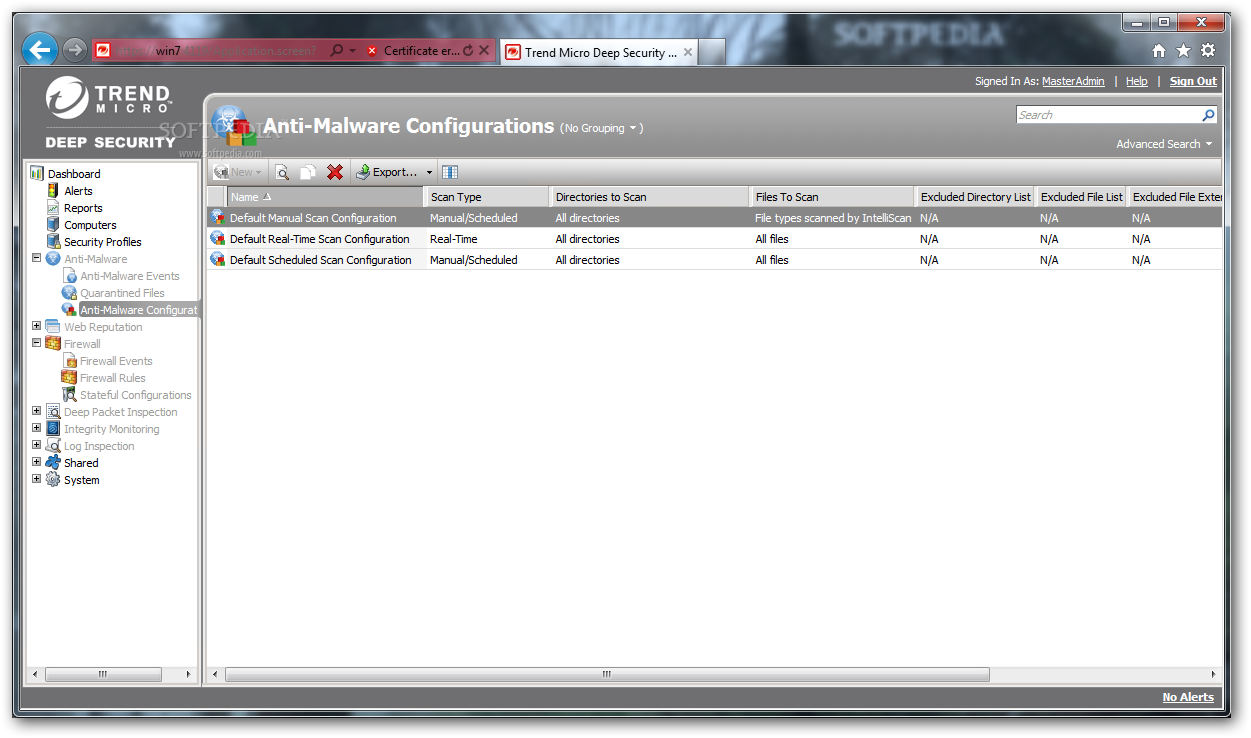Click the table horizontal scrollbar
Image resolution: width=1251 pixels, height=738 pixels.
[607, 675]
